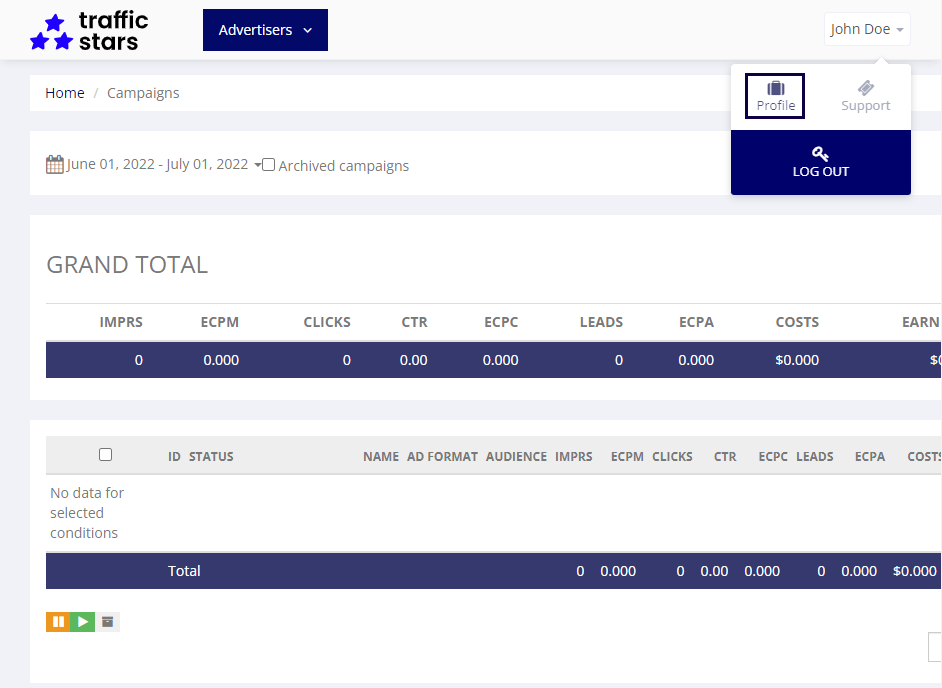Click the key icon on Log Out
942x688 pixels.
click(x=820, y=154)
